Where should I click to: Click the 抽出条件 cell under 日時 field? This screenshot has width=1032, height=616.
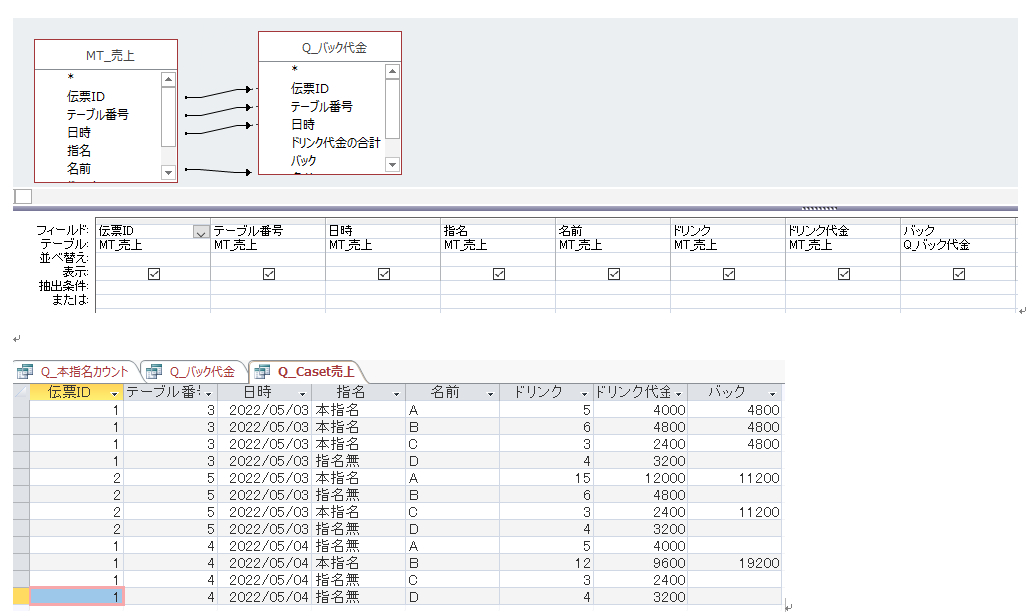382,286
